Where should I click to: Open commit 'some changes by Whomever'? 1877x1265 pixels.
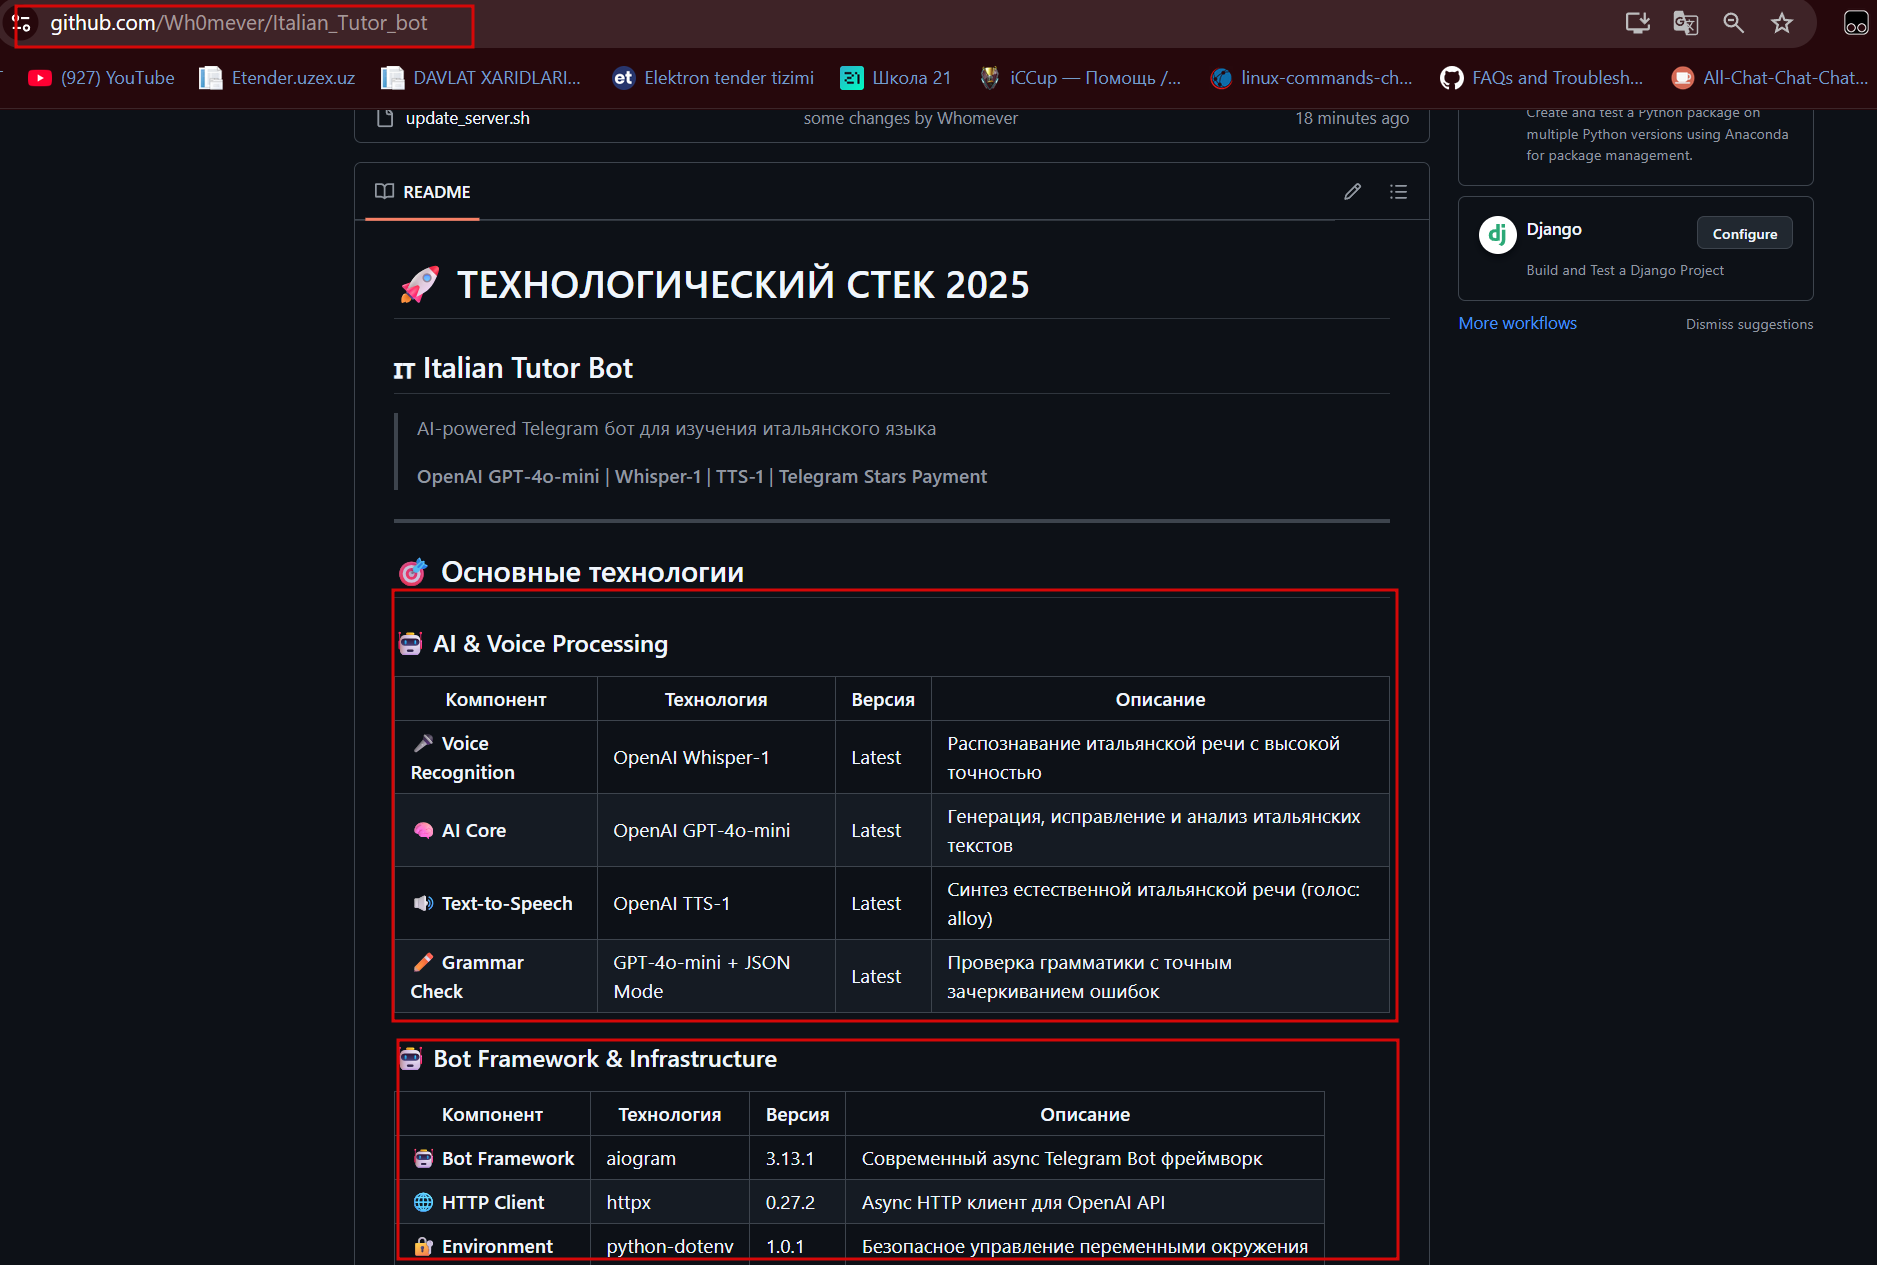(x=910, y=118)
